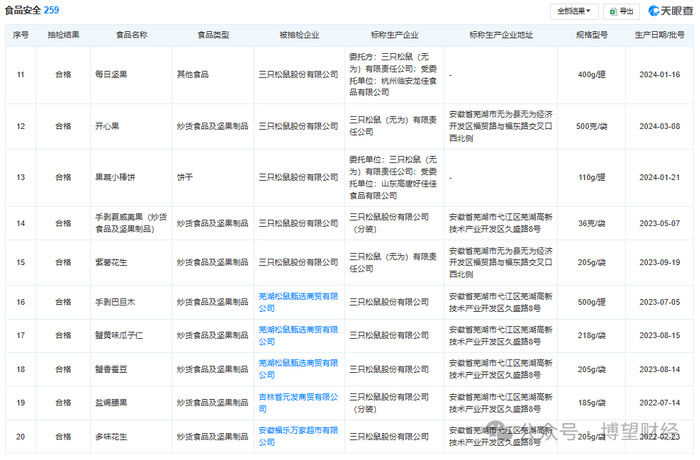Screen dimensions: 700x460
Task: Open the 全部结果 filter dropdown
Action: click(x=574, y=11)
